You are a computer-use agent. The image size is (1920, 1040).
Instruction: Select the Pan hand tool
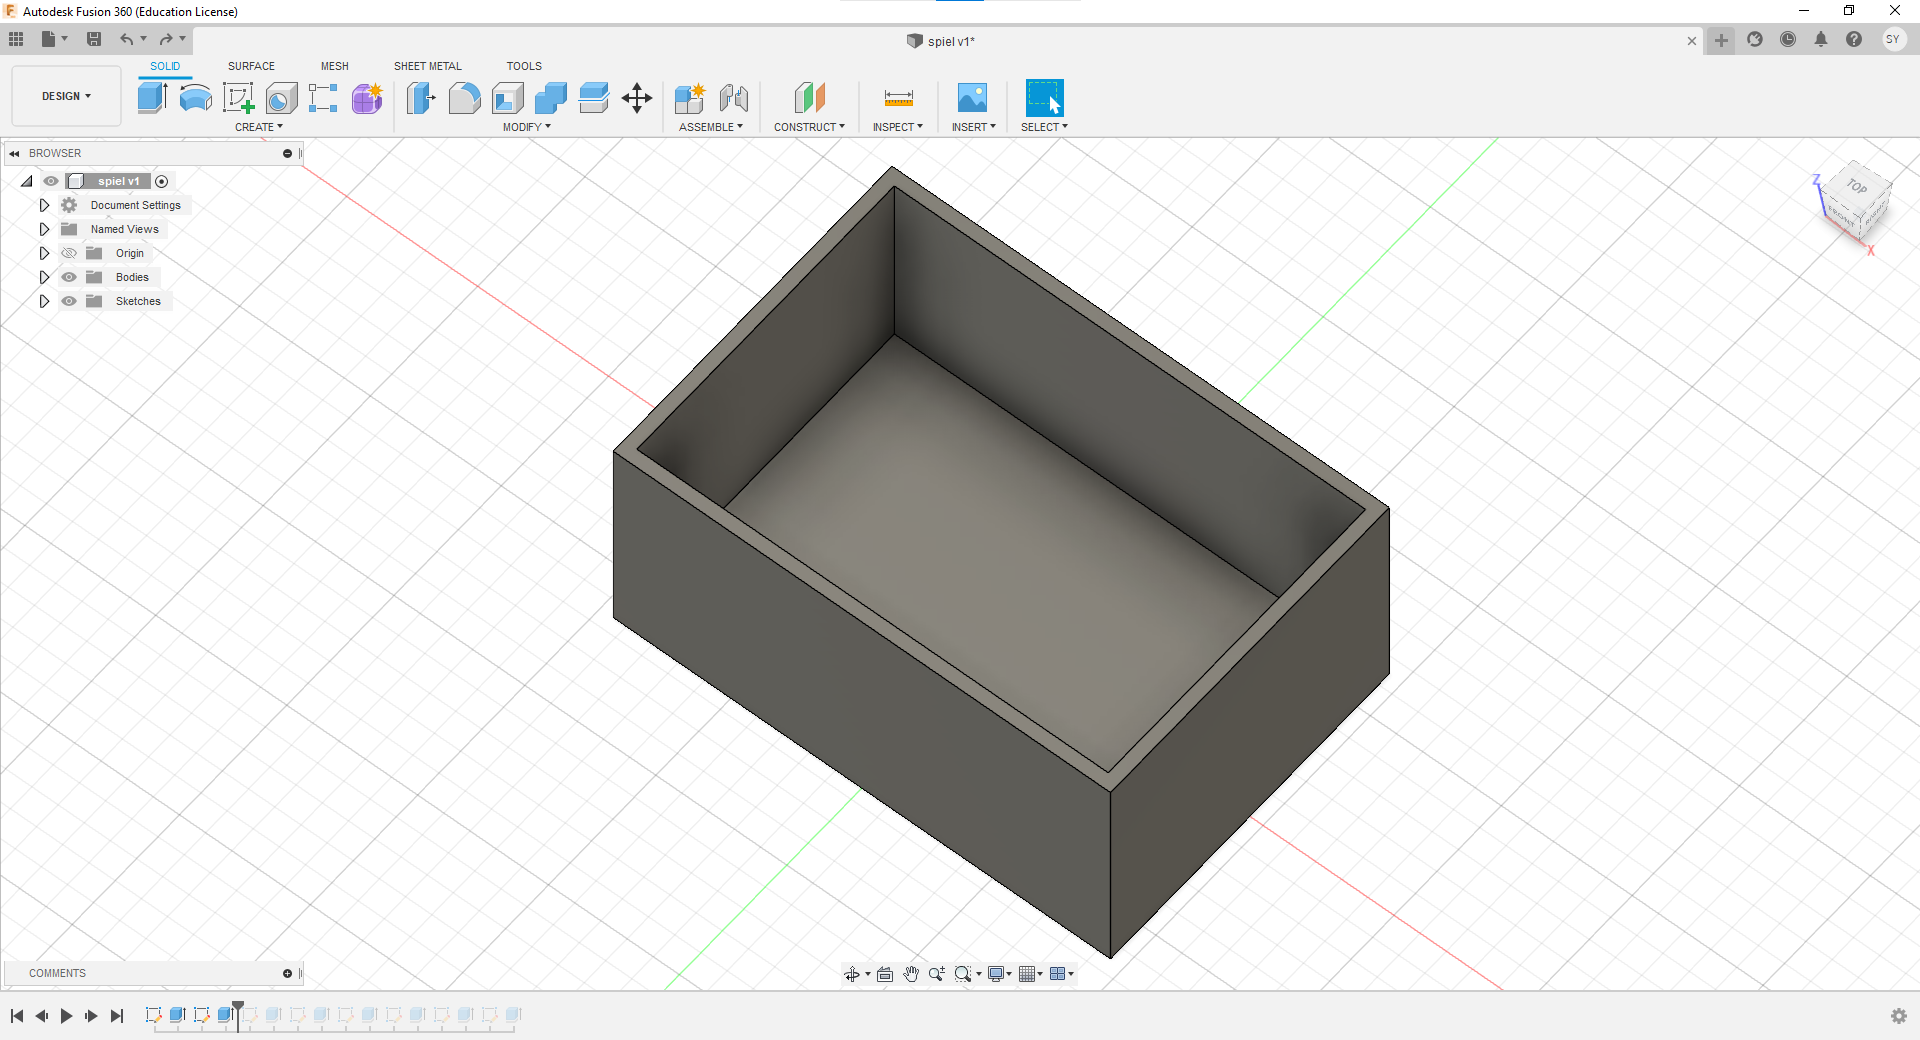911,974
